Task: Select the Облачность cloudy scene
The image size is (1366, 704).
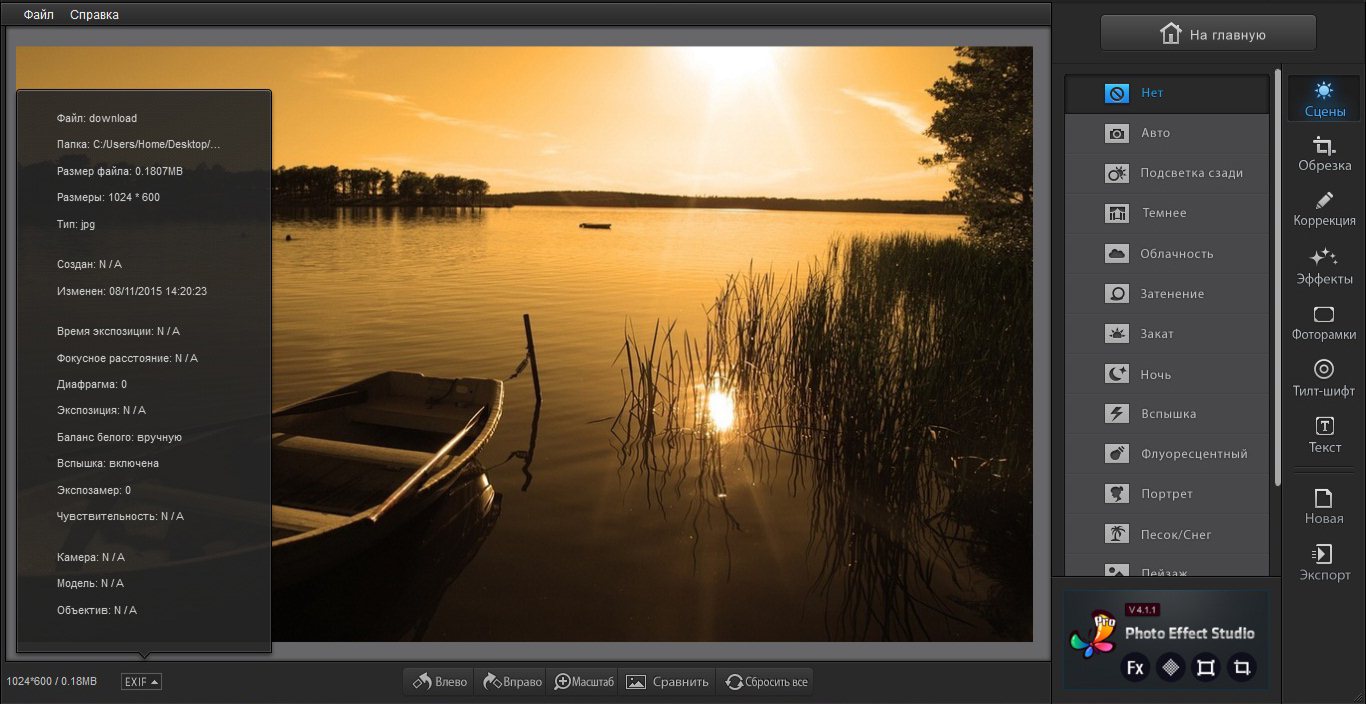Action: (x=1167, y=253)
